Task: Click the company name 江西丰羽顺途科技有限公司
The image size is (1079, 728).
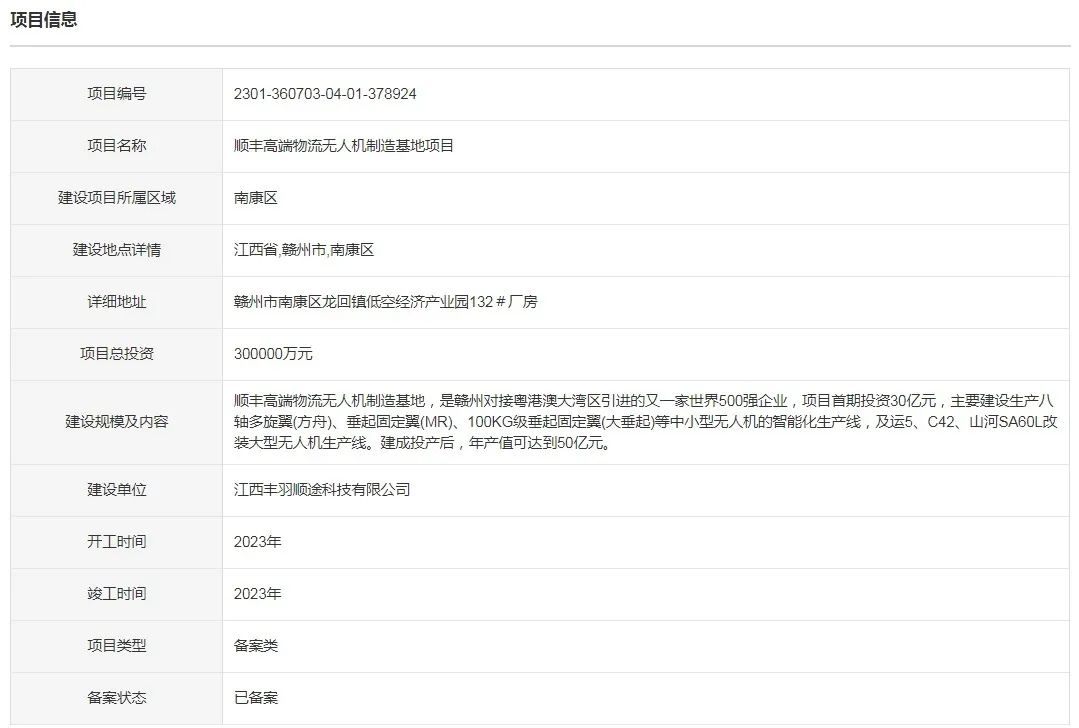Action: coord(322,490)
